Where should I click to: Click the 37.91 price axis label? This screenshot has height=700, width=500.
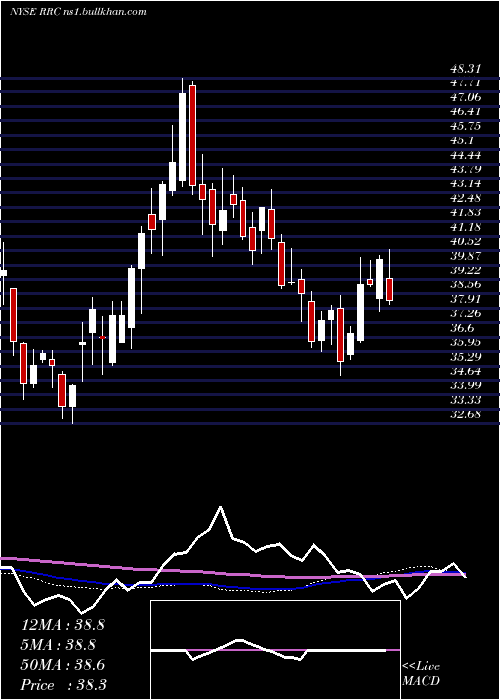coord(465,299)
